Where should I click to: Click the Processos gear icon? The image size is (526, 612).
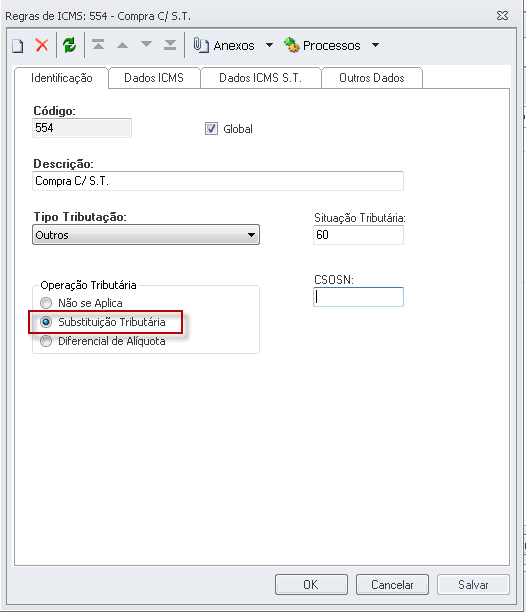[x=291, y=45]
